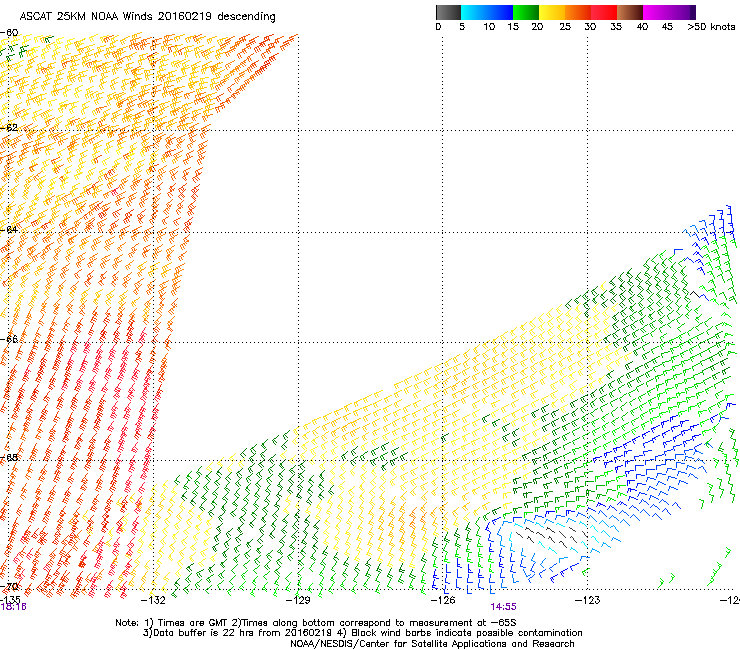Click the "45" legend scale label
The height and width of the screenshot is (650, 740).
pyautogui.click(x=667, y=27)
